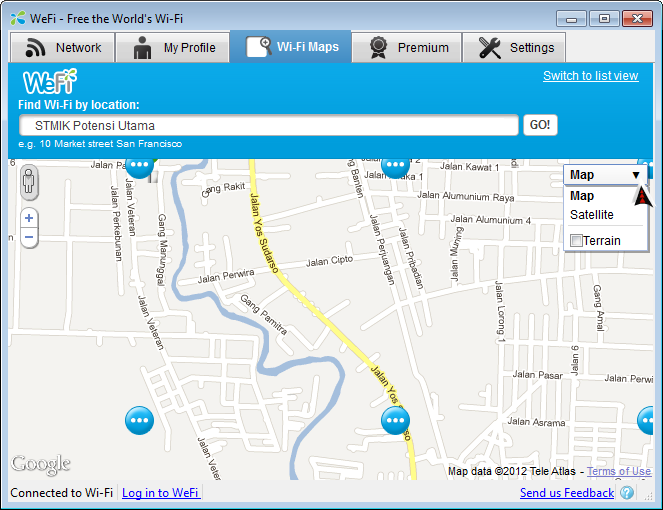
Task: Click the Jalan Pribadian street label
Action: pyautogui.click(x=411, y=258)
